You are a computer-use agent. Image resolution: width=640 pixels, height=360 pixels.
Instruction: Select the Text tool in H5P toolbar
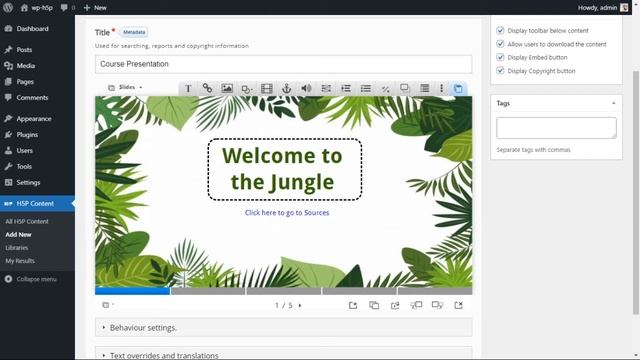pyautogui.click(x=188, y=89)
